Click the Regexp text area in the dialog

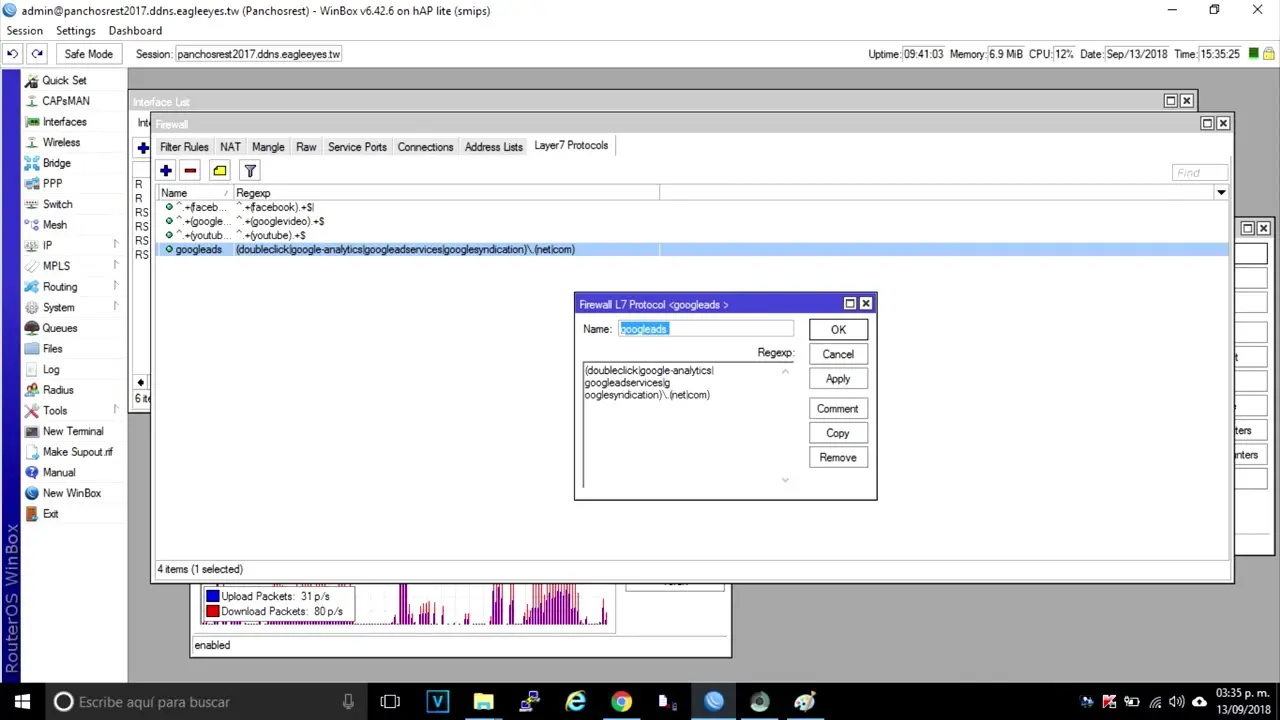coord(688,425)
